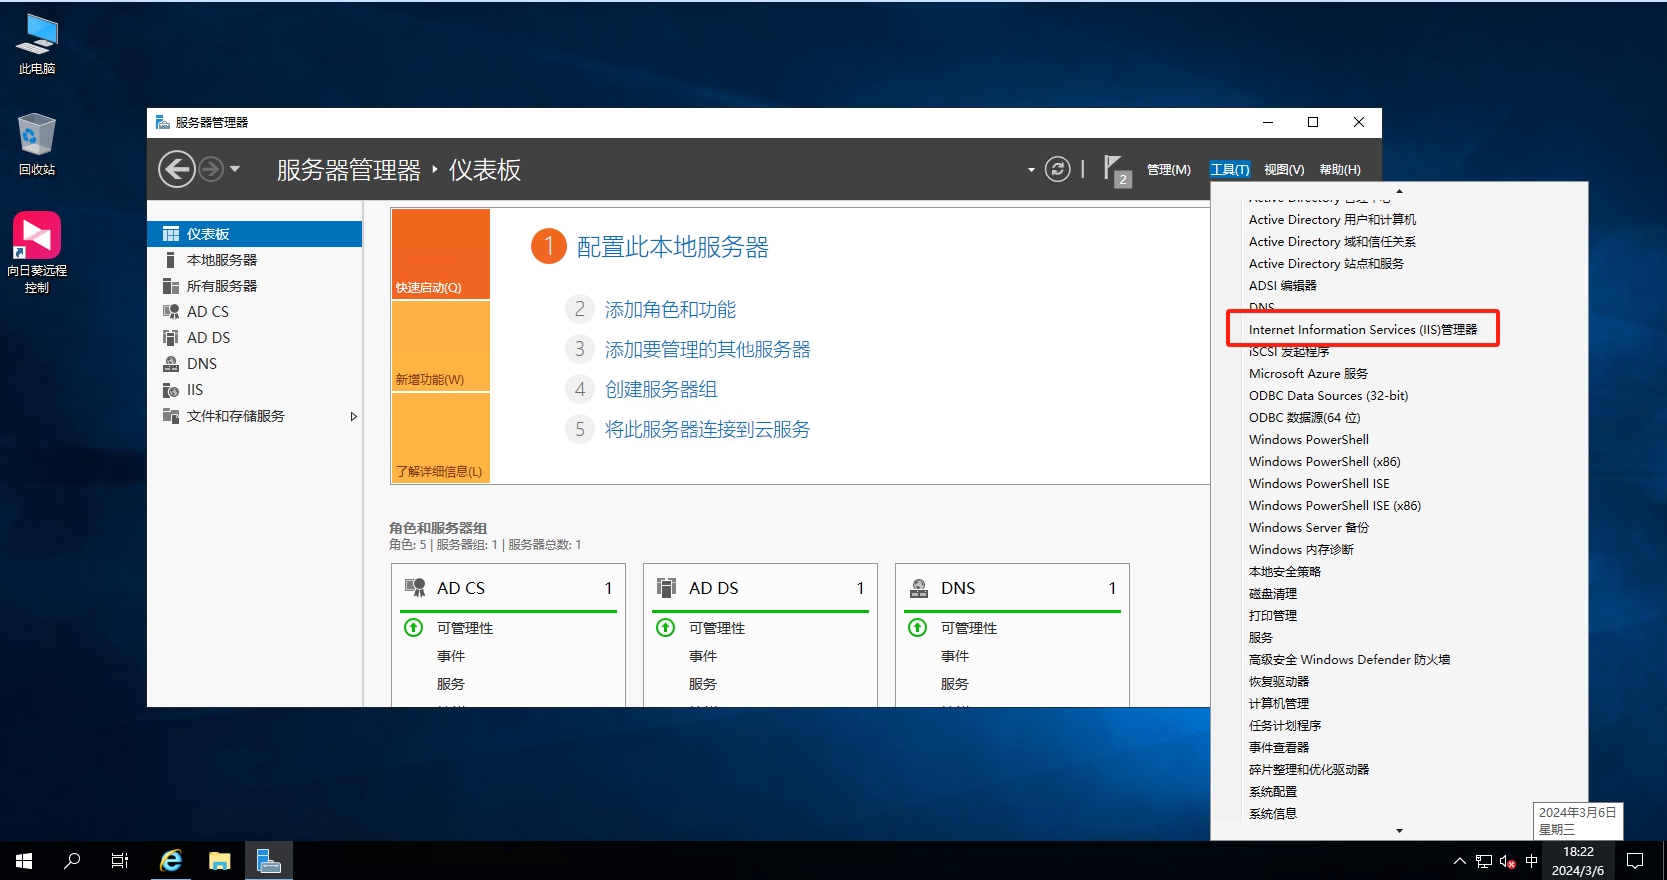
Task: Click the 创建服务器组 link
Action: tap(660, 390)
